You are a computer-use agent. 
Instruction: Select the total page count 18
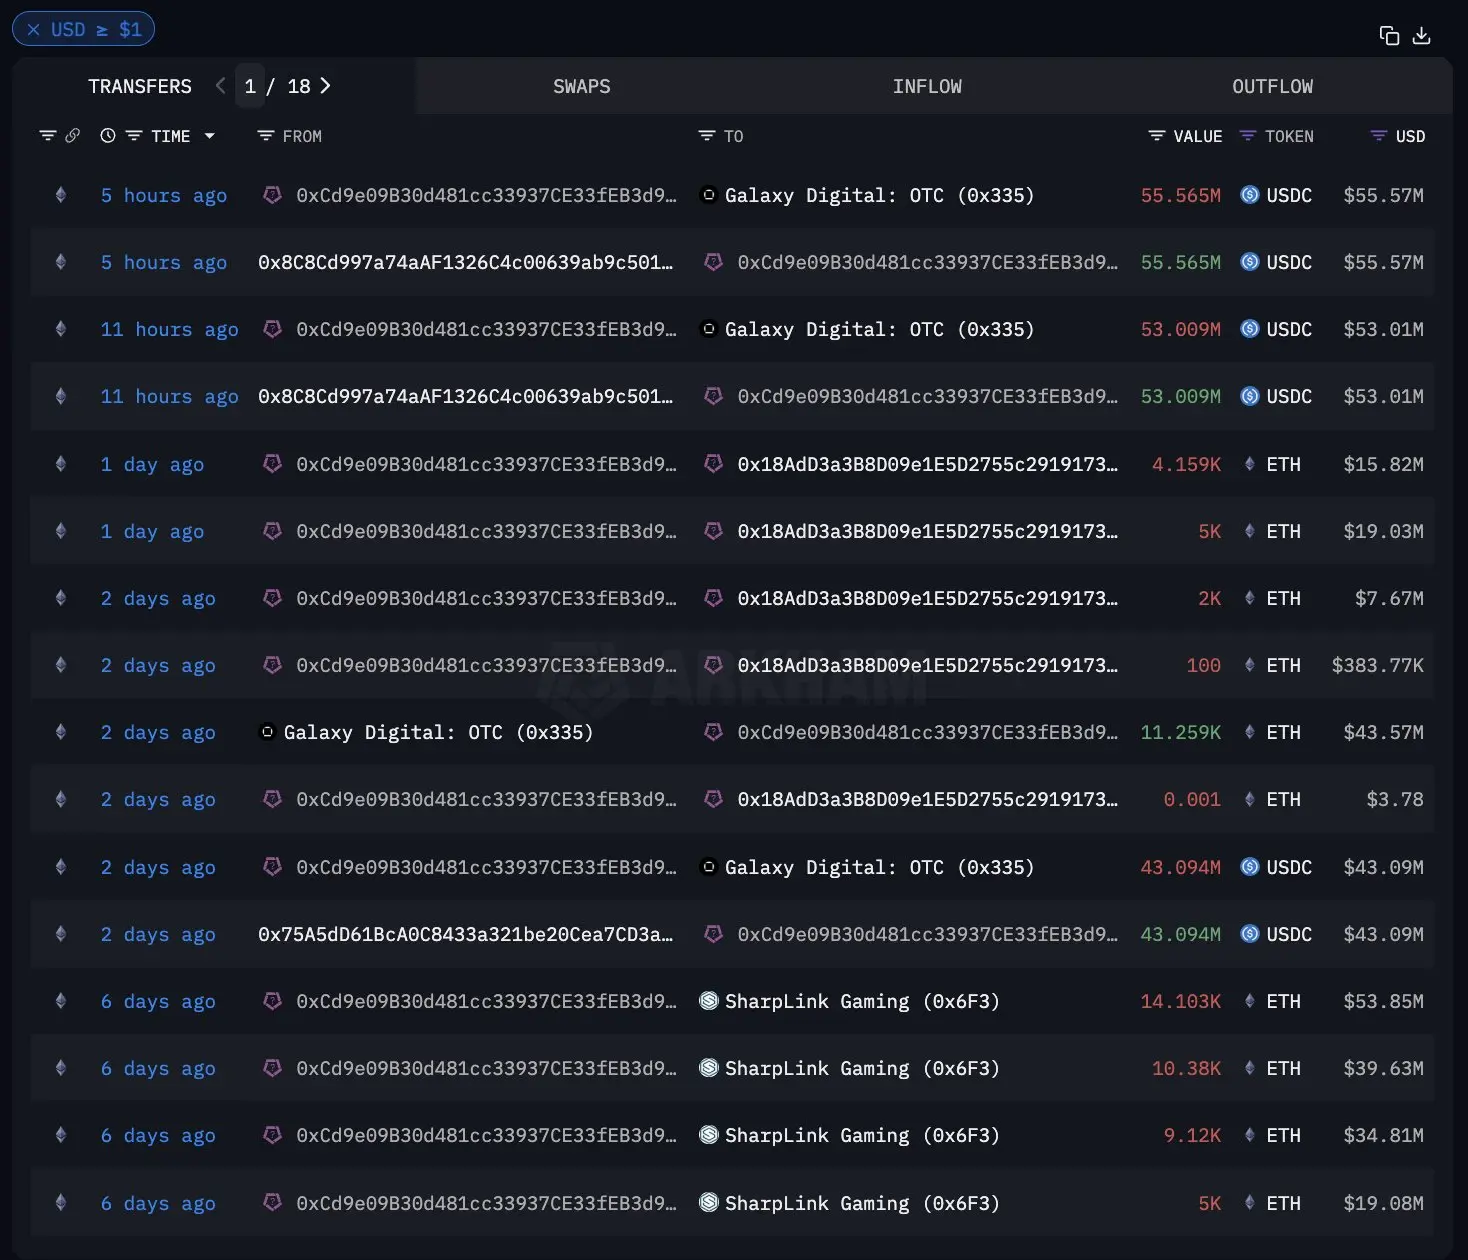299,87
